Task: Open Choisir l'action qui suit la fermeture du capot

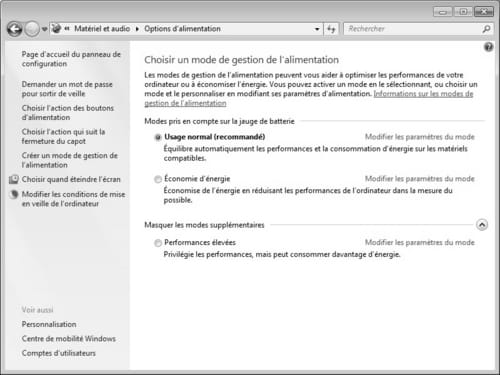Action: click(63, 136)
